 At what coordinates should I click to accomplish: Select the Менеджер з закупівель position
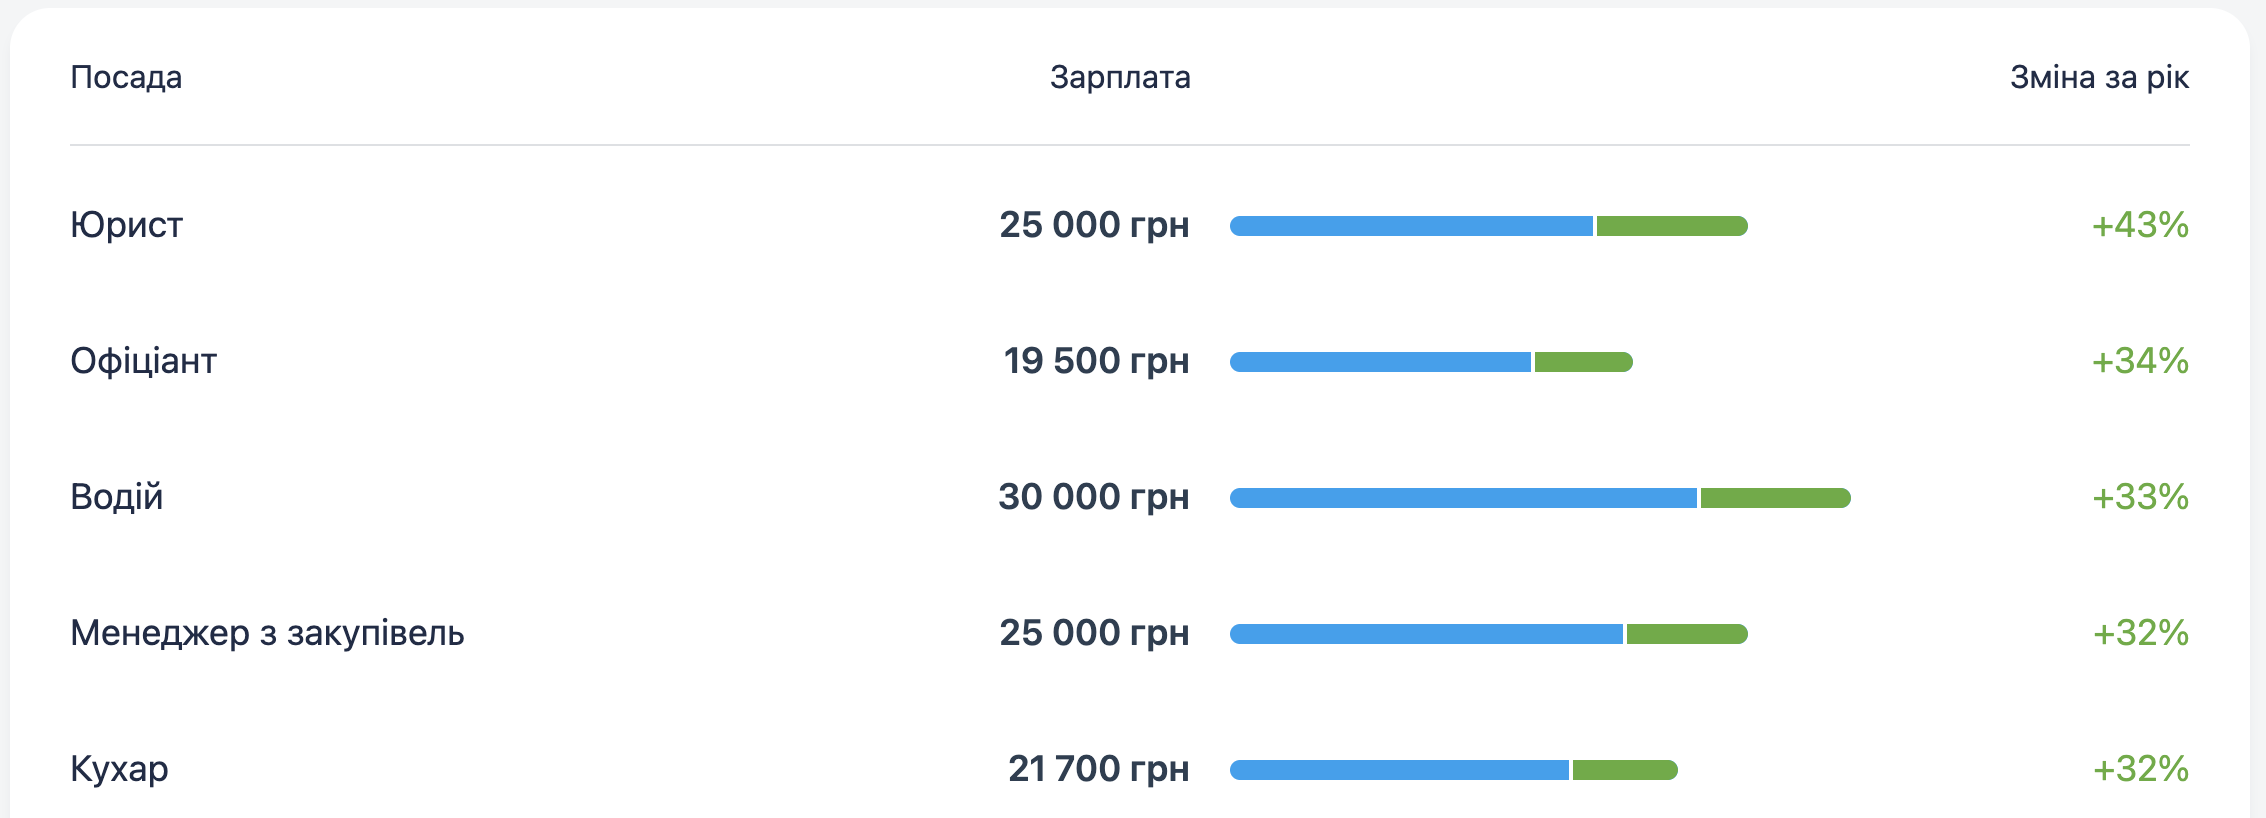point(1130,633)
